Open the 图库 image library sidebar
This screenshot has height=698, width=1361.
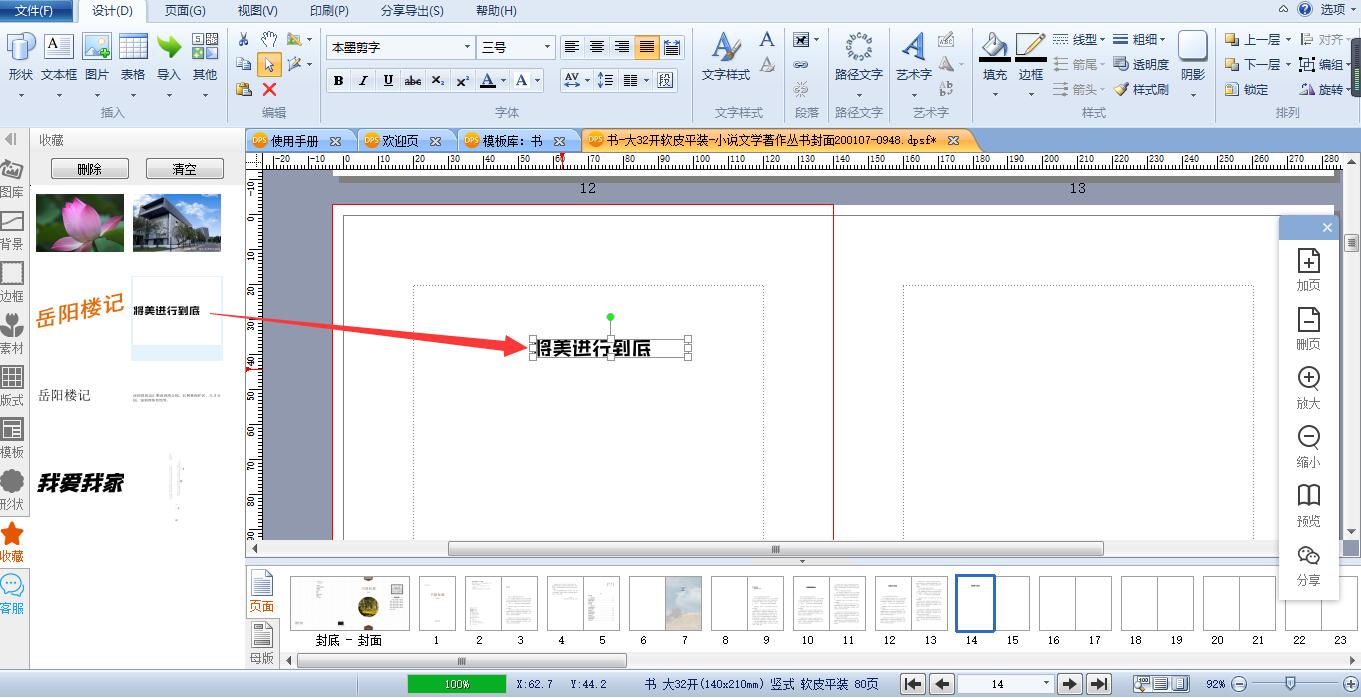coord(12,178)
